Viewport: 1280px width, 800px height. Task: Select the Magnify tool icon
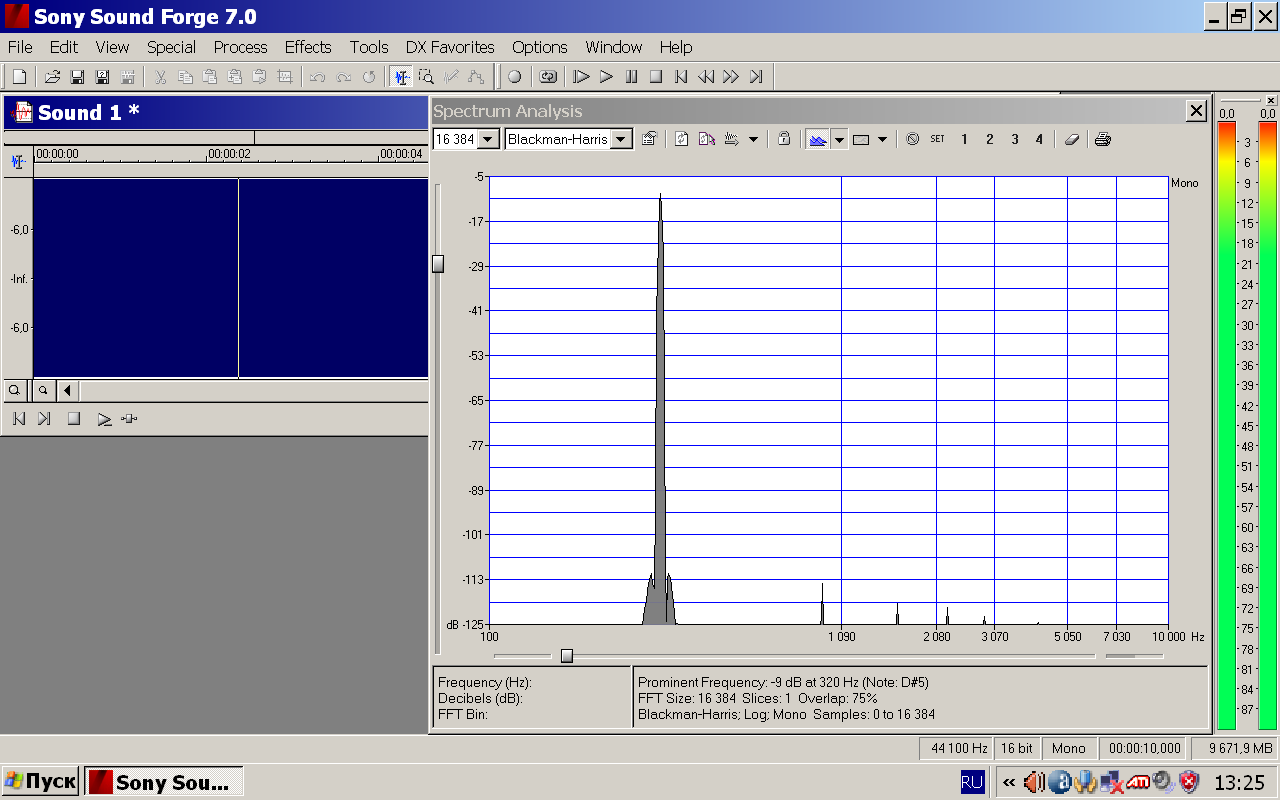click(427, 77)
